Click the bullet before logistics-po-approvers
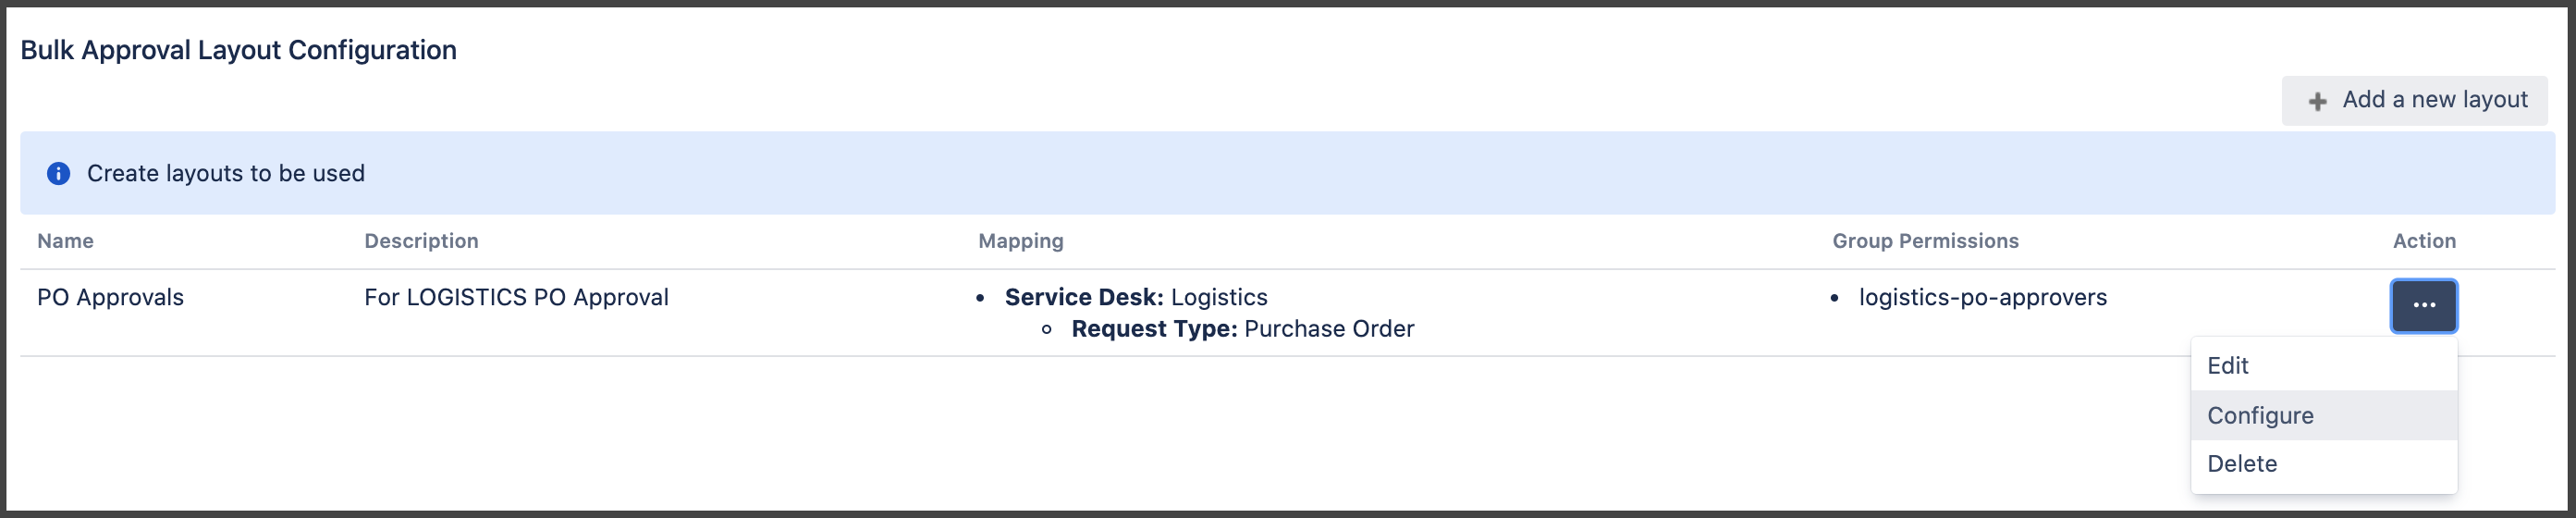This screenshot has height=518, width=2576. pyautogui.click(x=1834, y=298)
